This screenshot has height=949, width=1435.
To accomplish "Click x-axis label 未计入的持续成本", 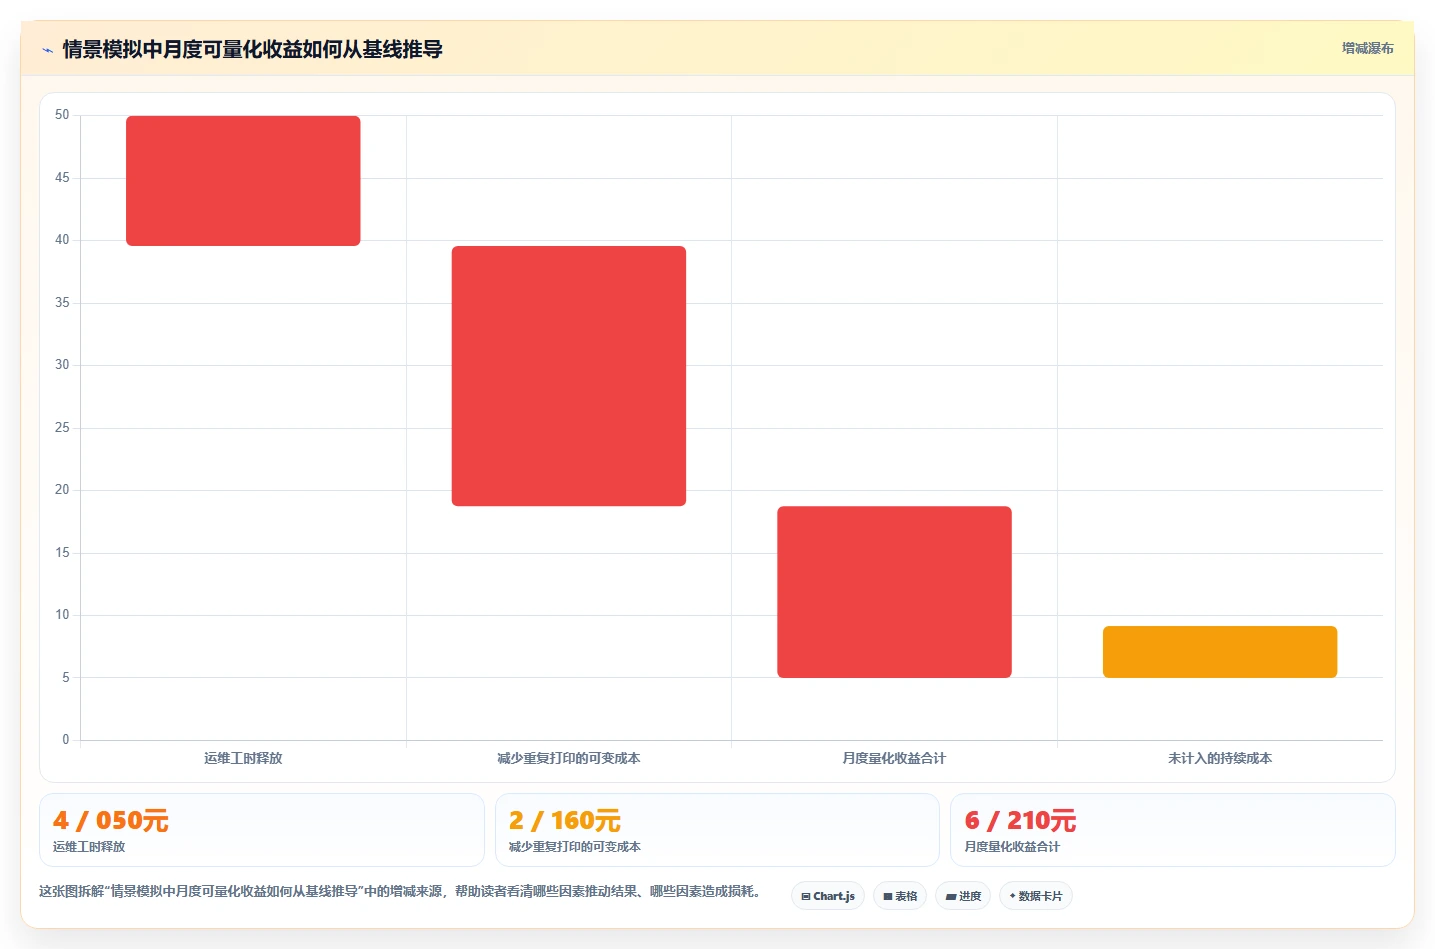I will 1220,758.
